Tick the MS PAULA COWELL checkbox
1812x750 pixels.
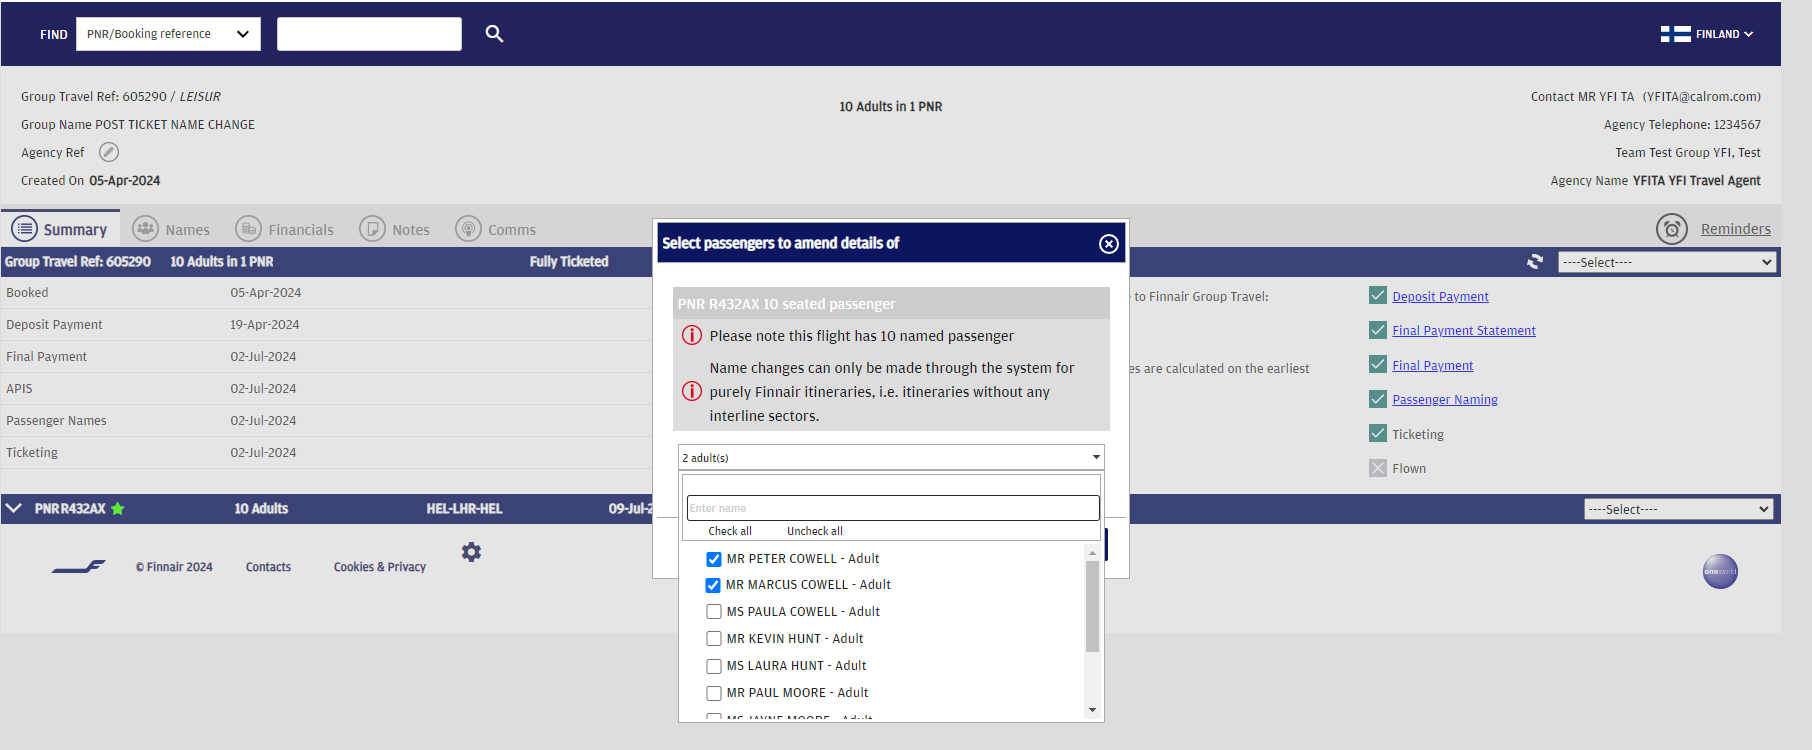point(714,612)
